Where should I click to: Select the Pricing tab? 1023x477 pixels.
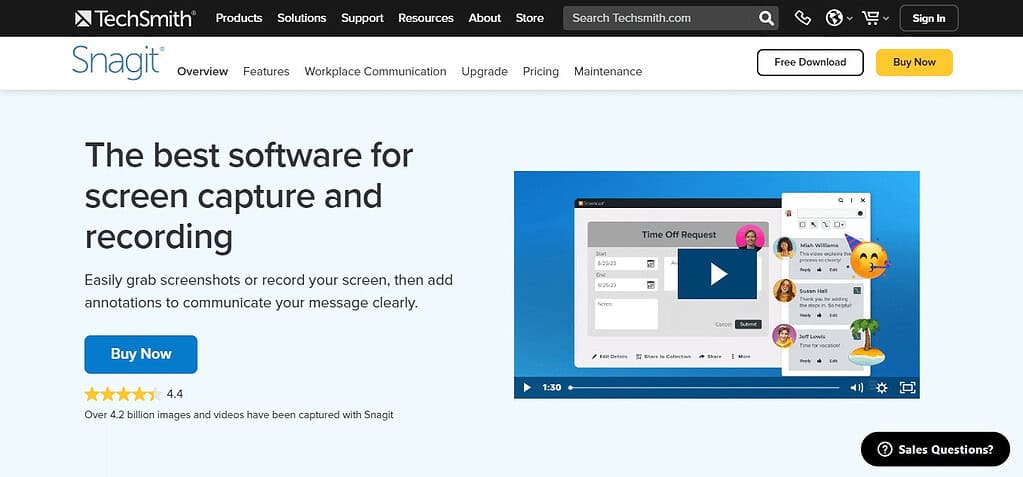click(x=541, y=72)
